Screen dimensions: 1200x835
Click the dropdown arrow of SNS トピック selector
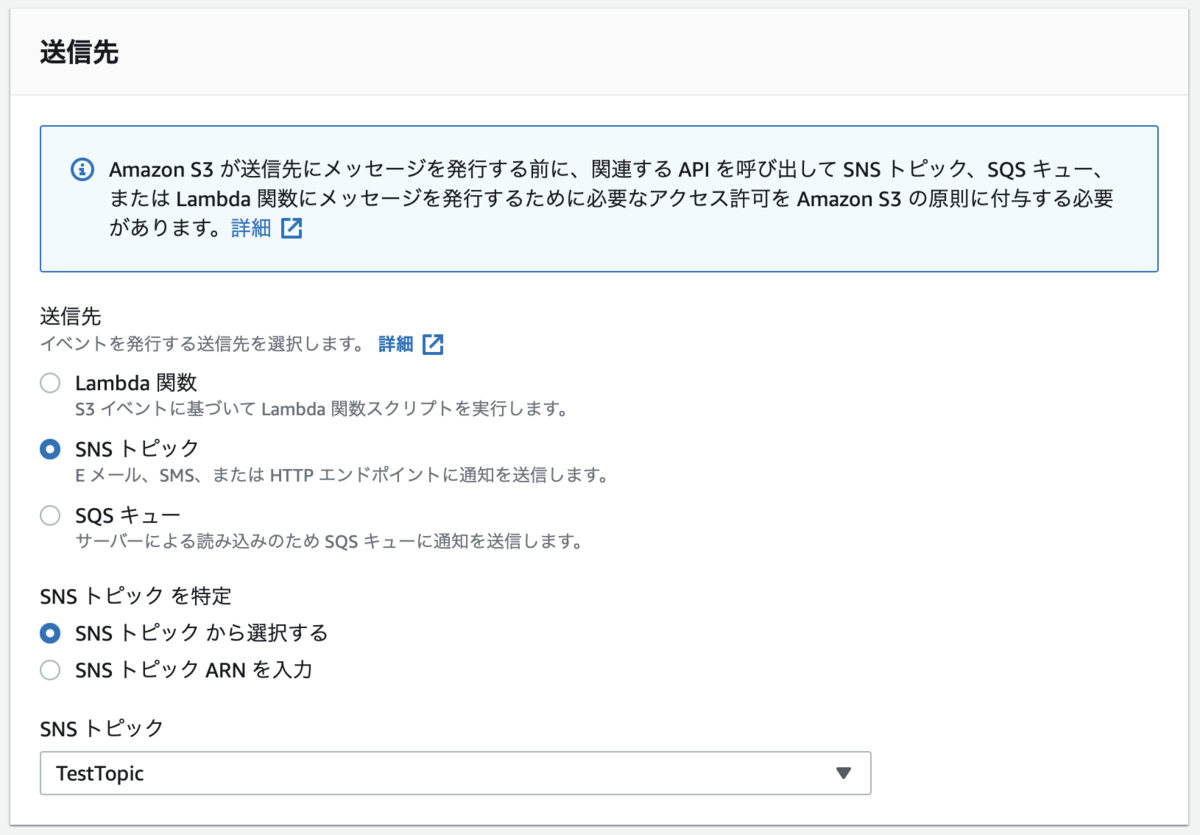[x=843, y=773]
